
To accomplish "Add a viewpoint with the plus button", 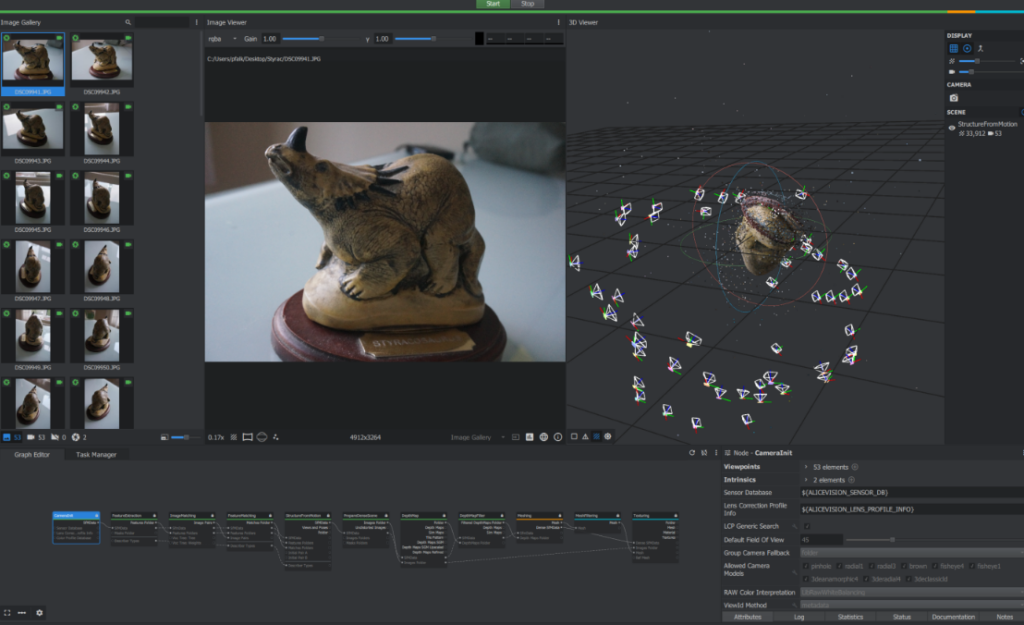I will pyautogui.click(x=855, y=467).
